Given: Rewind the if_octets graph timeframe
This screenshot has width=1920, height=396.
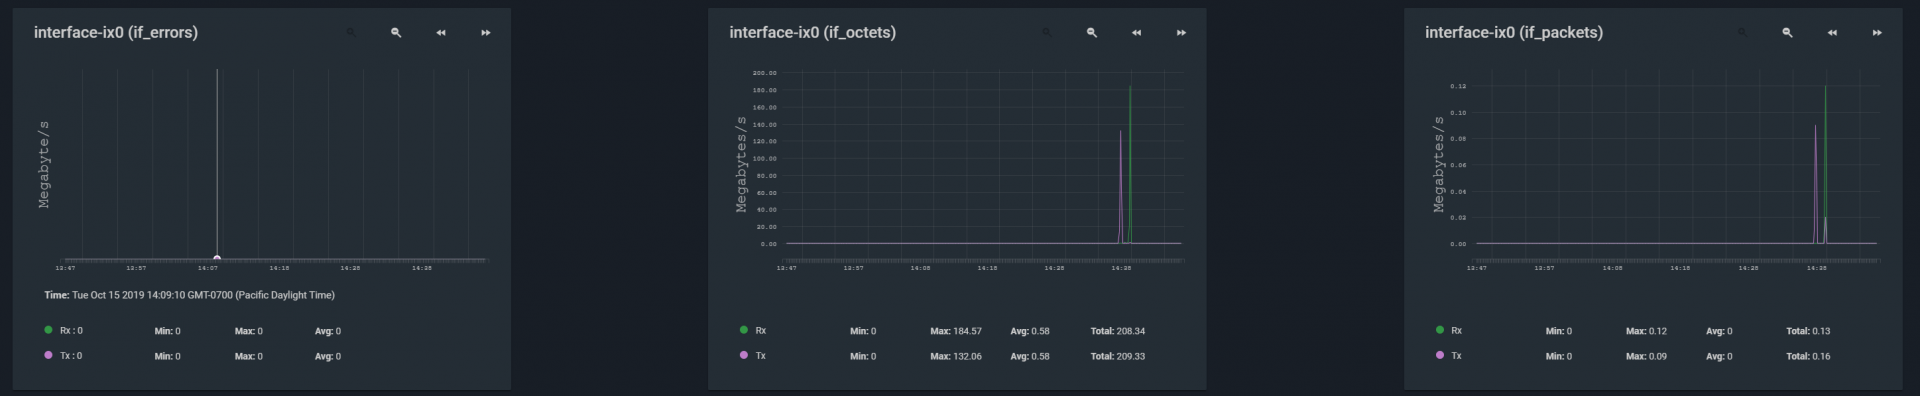Looking at the screenshot, I should (x=1137, y=33).
